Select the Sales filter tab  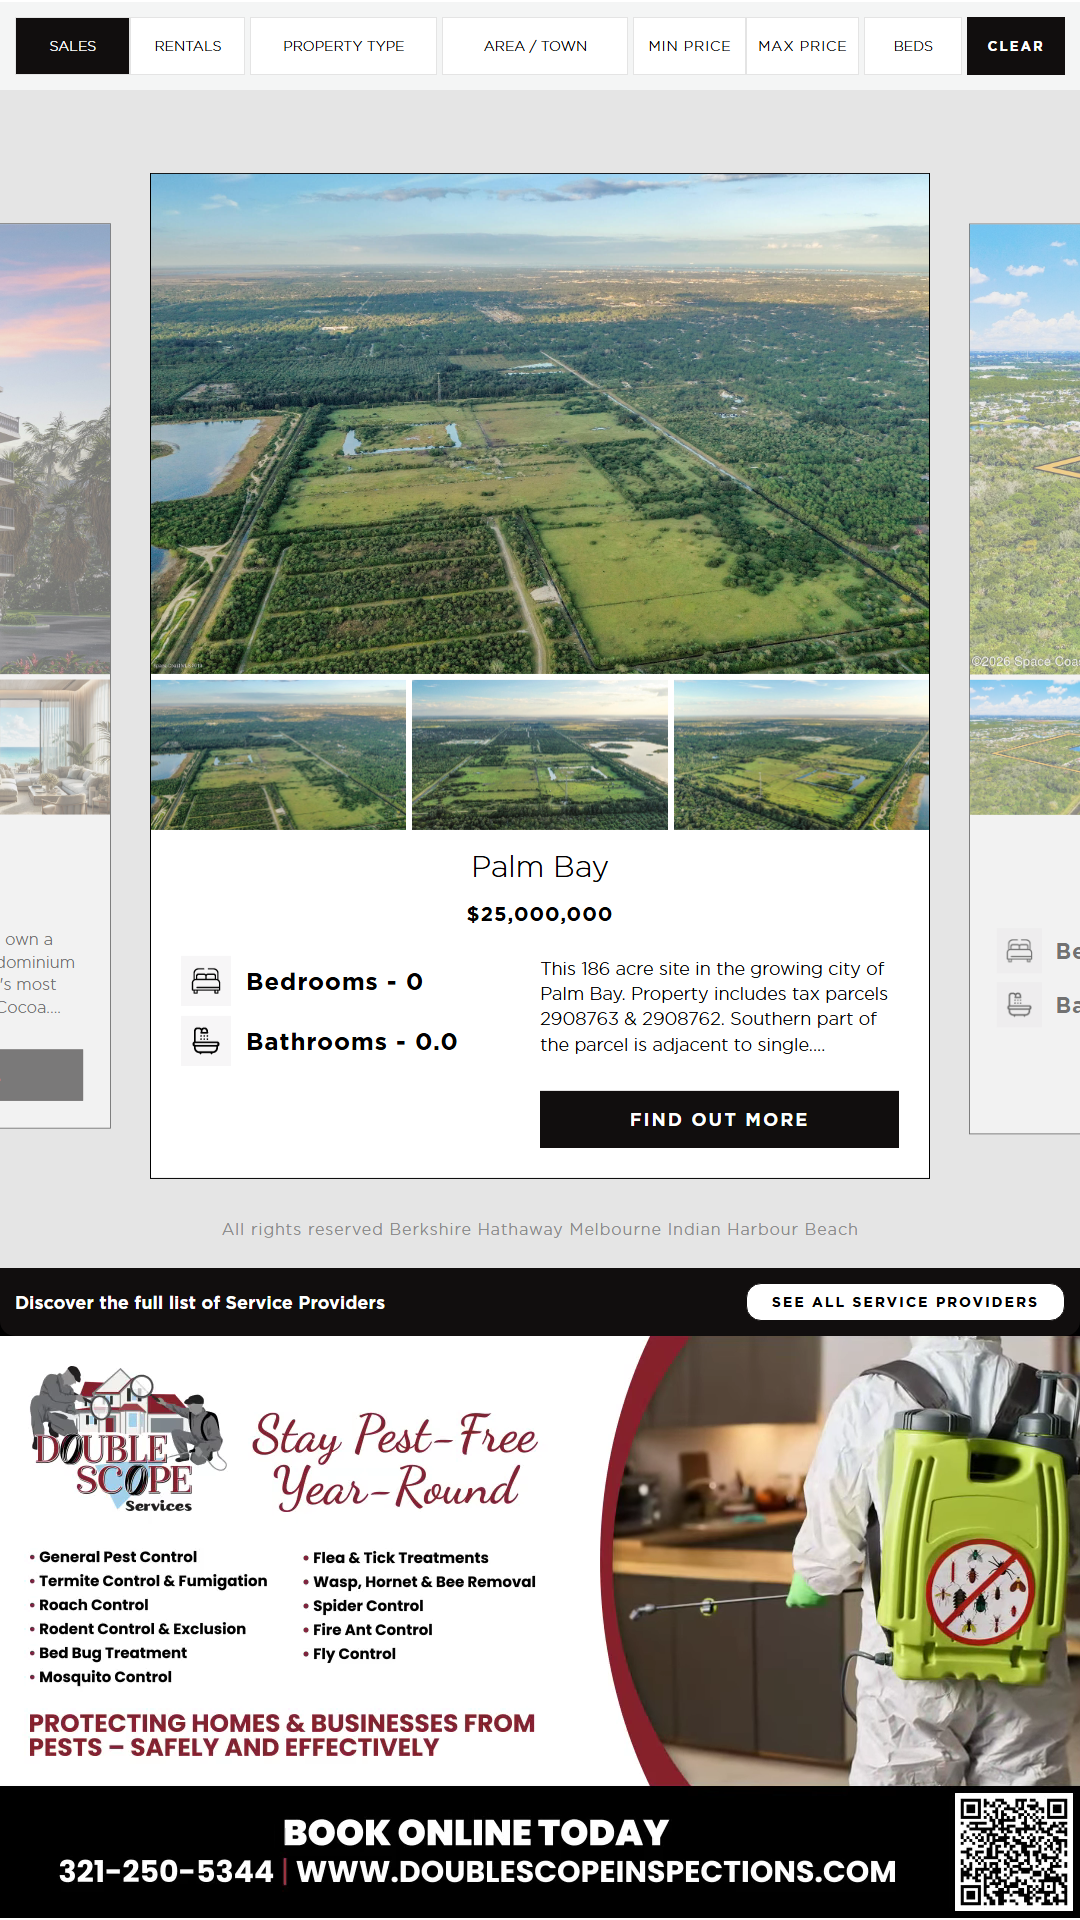pyautogui.click(x=73, y=46)
